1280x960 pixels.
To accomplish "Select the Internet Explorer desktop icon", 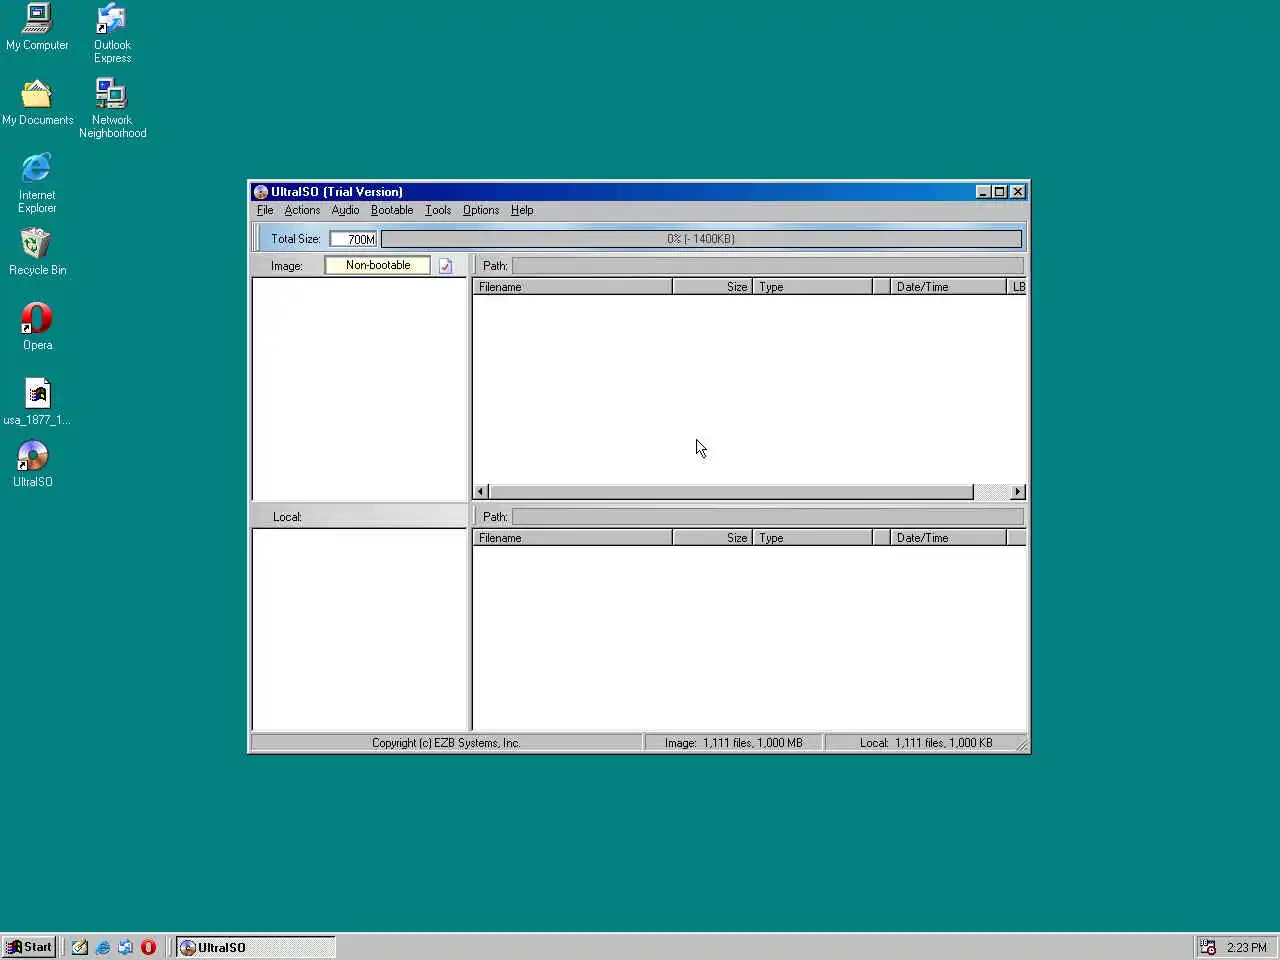I will [37, 182].
